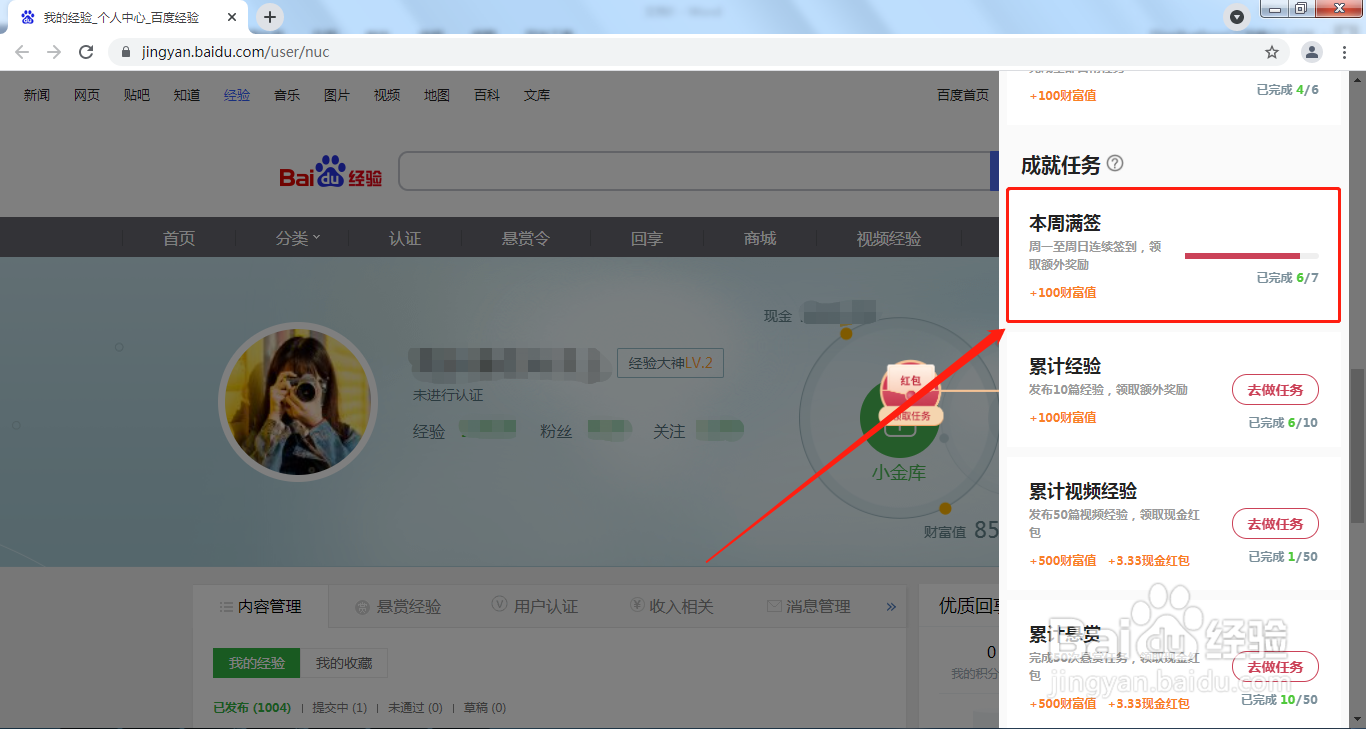Filter by 未通过 (0)

[416, 708]
